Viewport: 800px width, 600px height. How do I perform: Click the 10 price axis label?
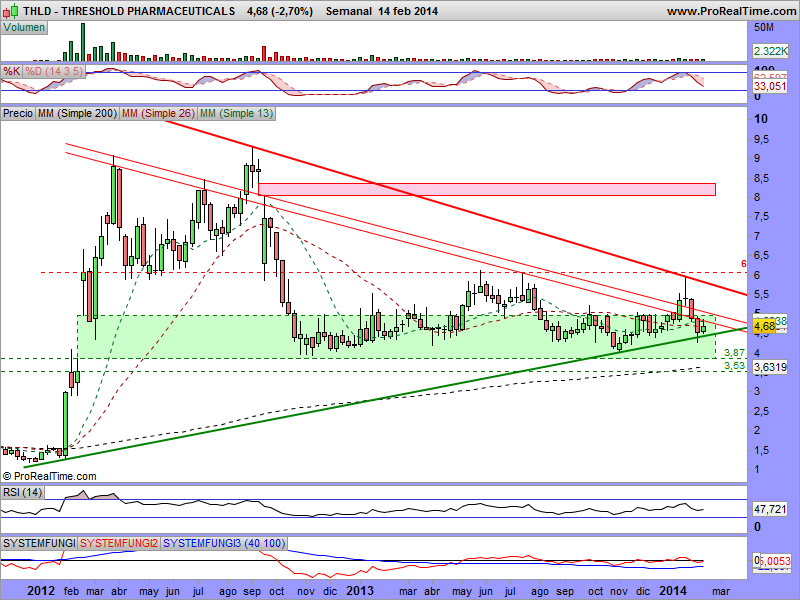[761, 119]
